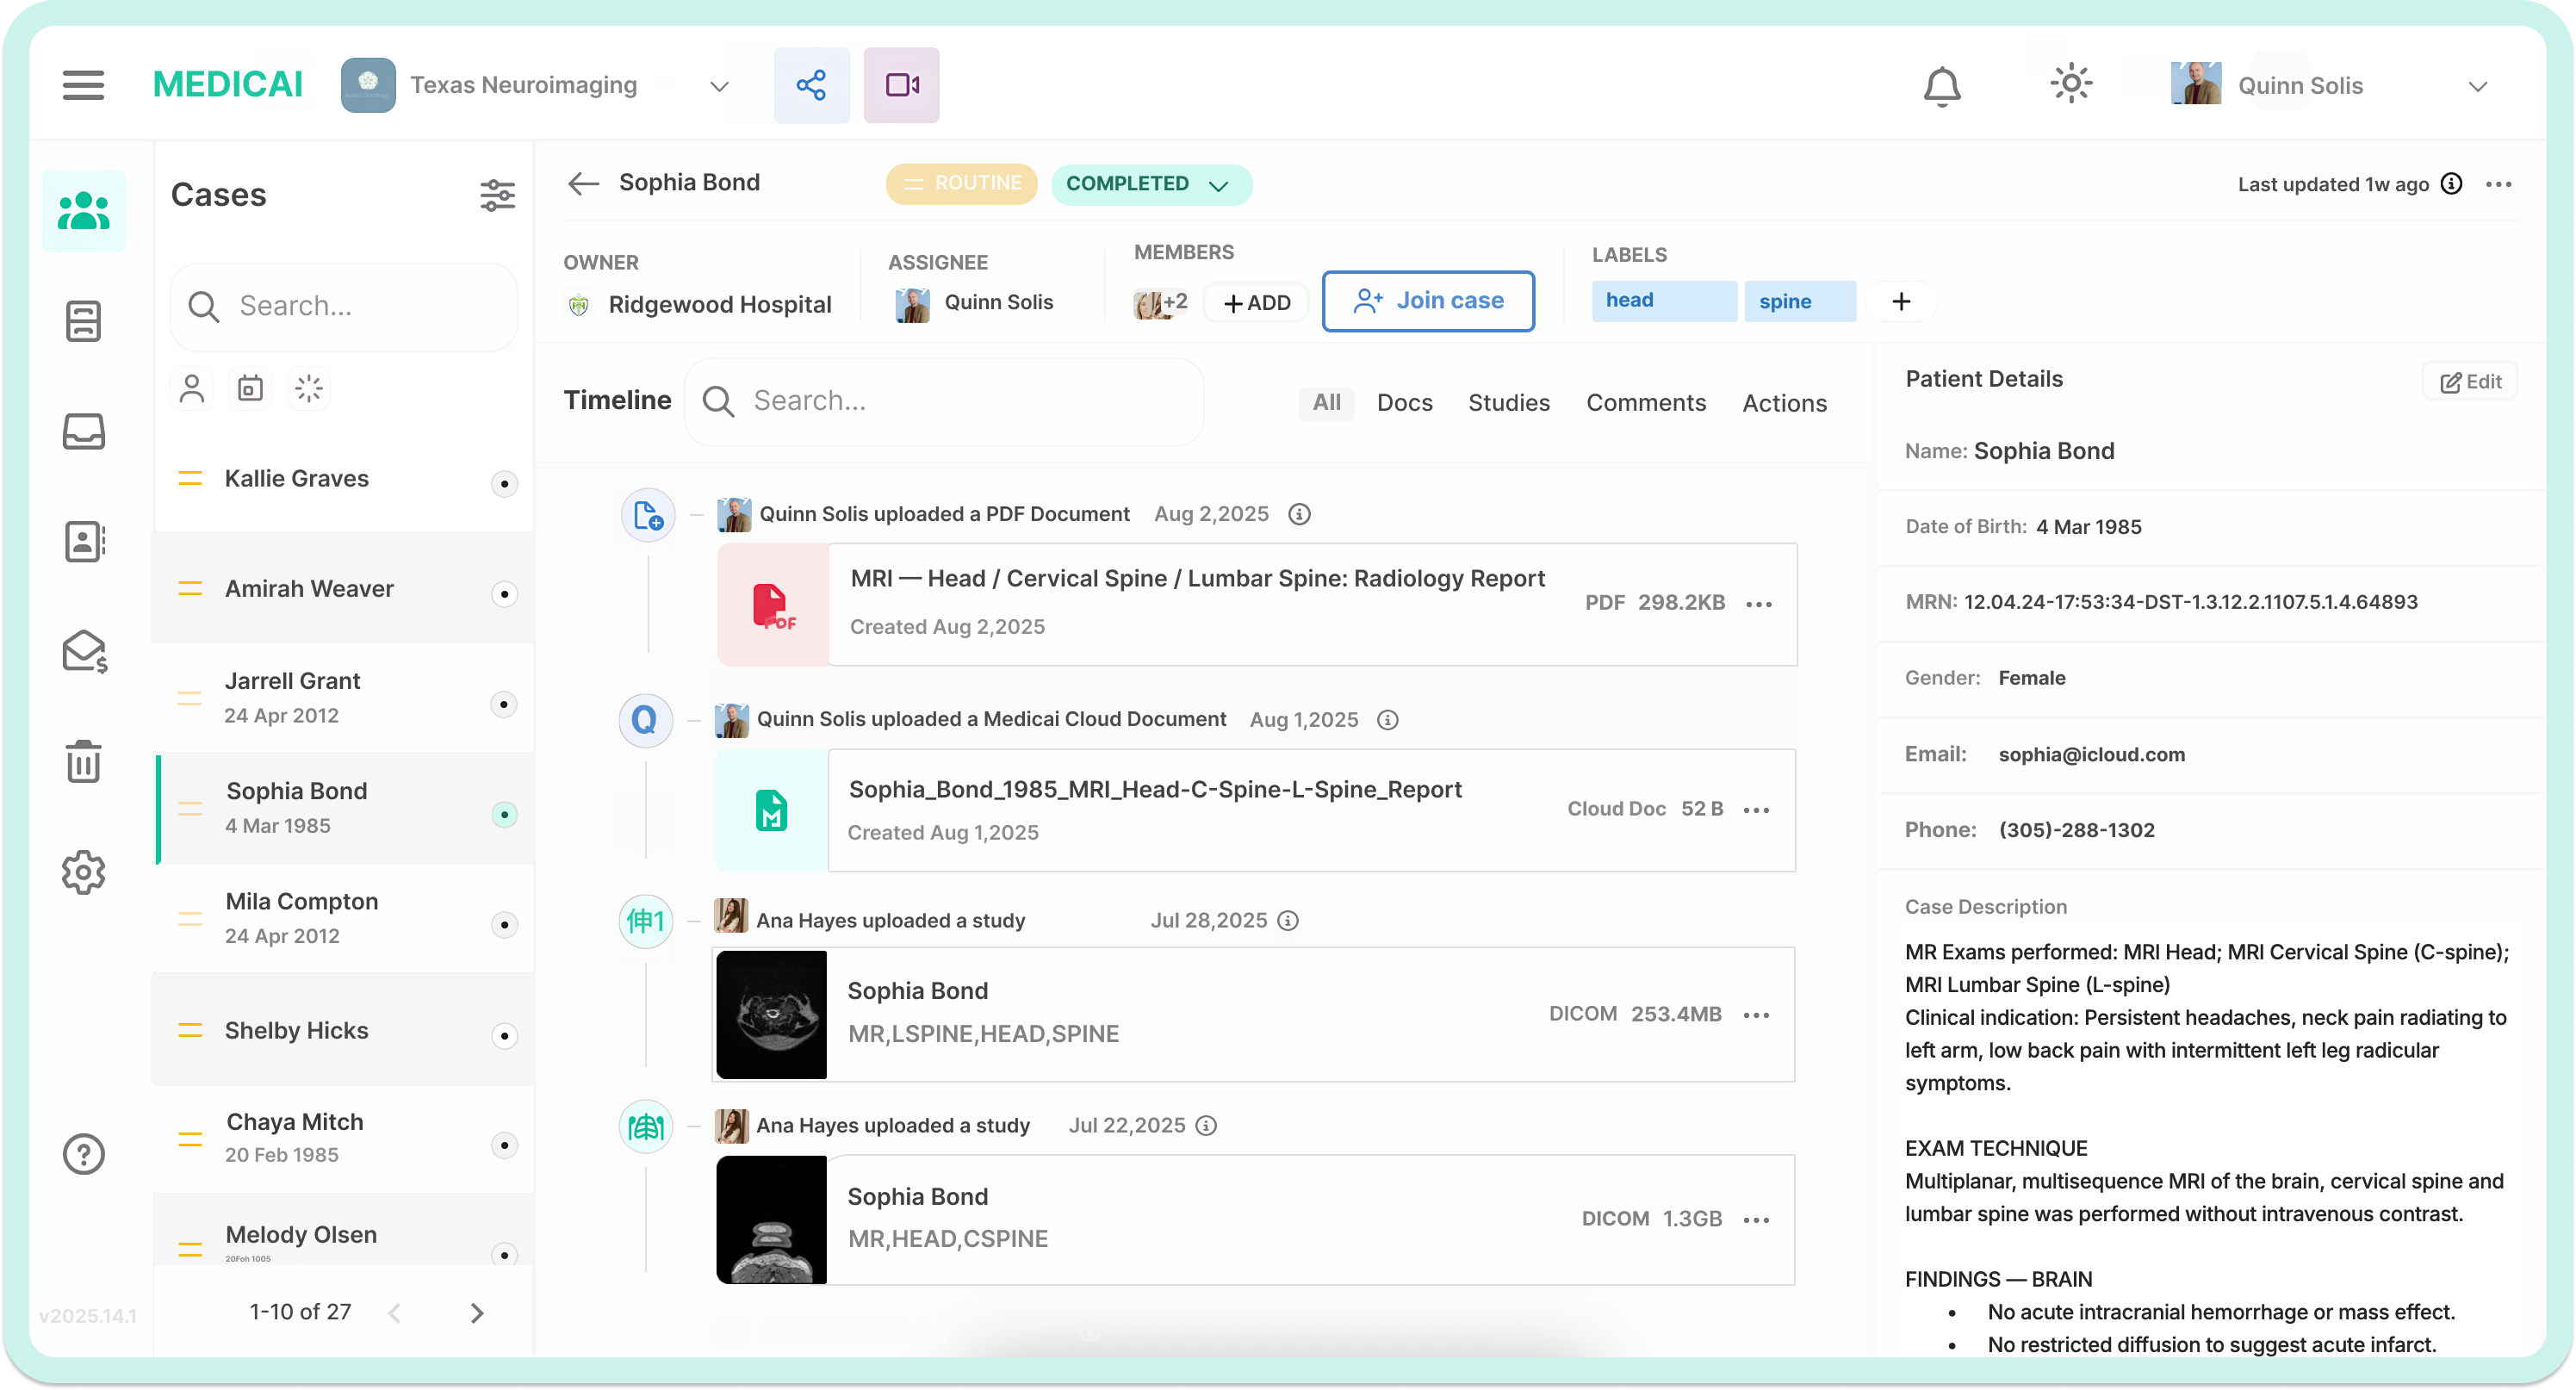Image resolution: width=2576 pixels, height=1390 pixels.
Task: Open the inbox tray sidebar icon
Action: tap(83, 432)
